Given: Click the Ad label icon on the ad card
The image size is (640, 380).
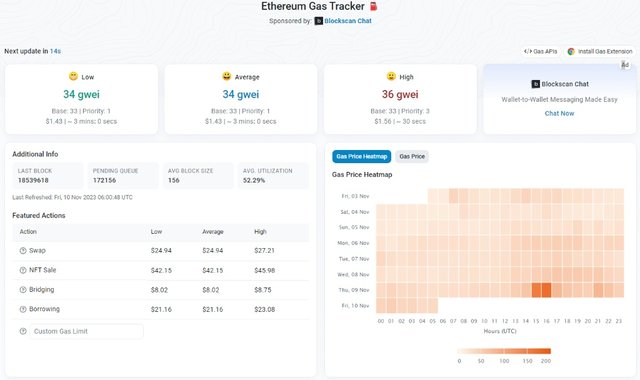Looking at the screenshot, I should (x=625, y=65).
